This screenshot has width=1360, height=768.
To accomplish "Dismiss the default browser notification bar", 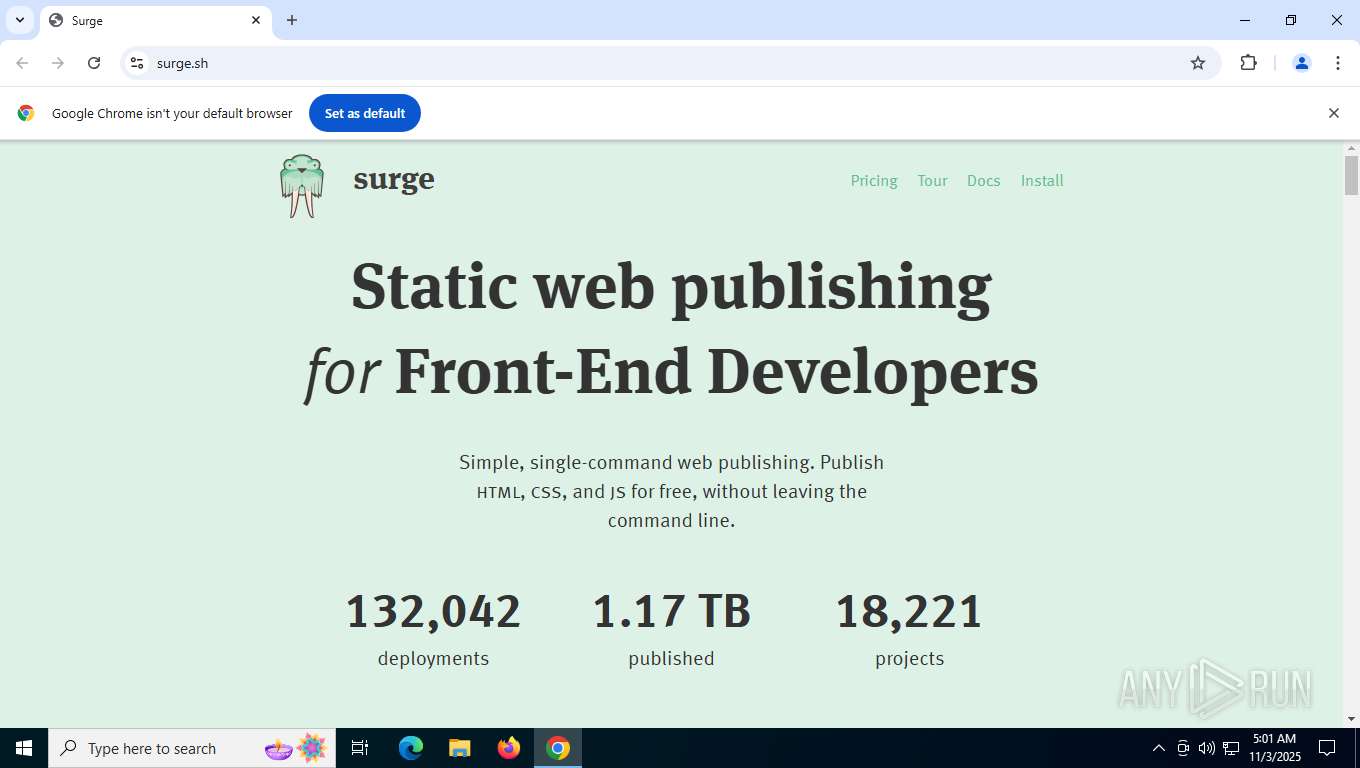I will tap(1333, 113).
